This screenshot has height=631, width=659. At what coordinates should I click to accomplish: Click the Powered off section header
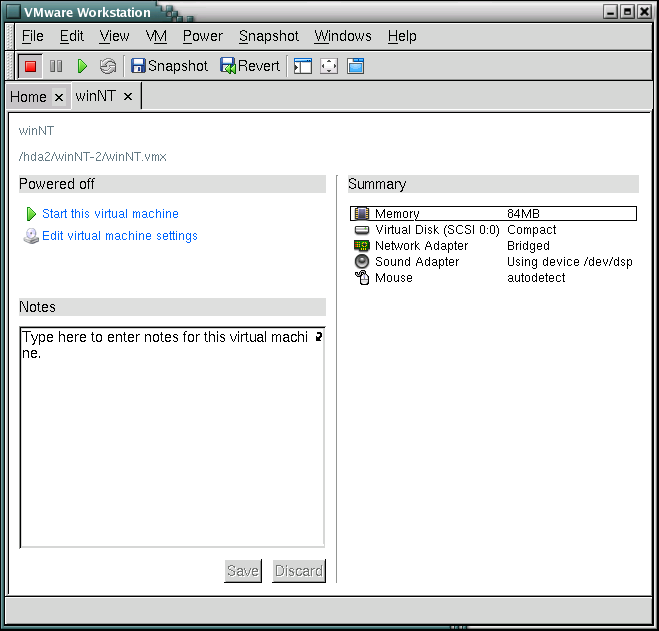[x=172, y=184]
